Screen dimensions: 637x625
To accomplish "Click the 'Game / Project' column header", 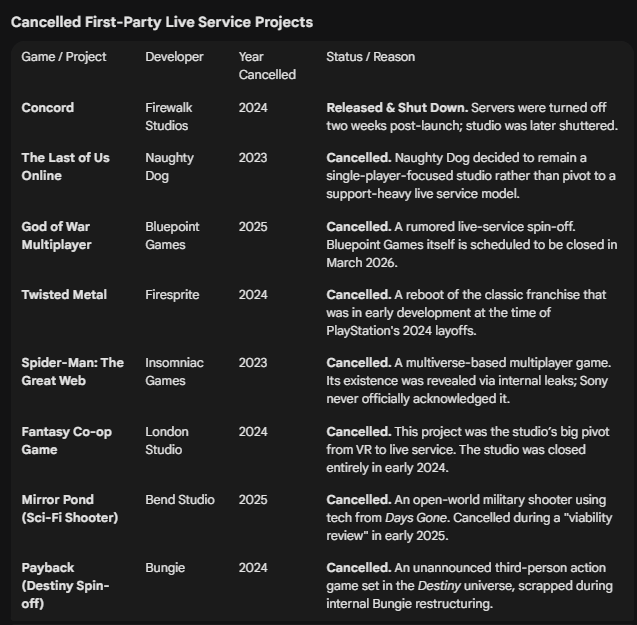I will (64, 57).
